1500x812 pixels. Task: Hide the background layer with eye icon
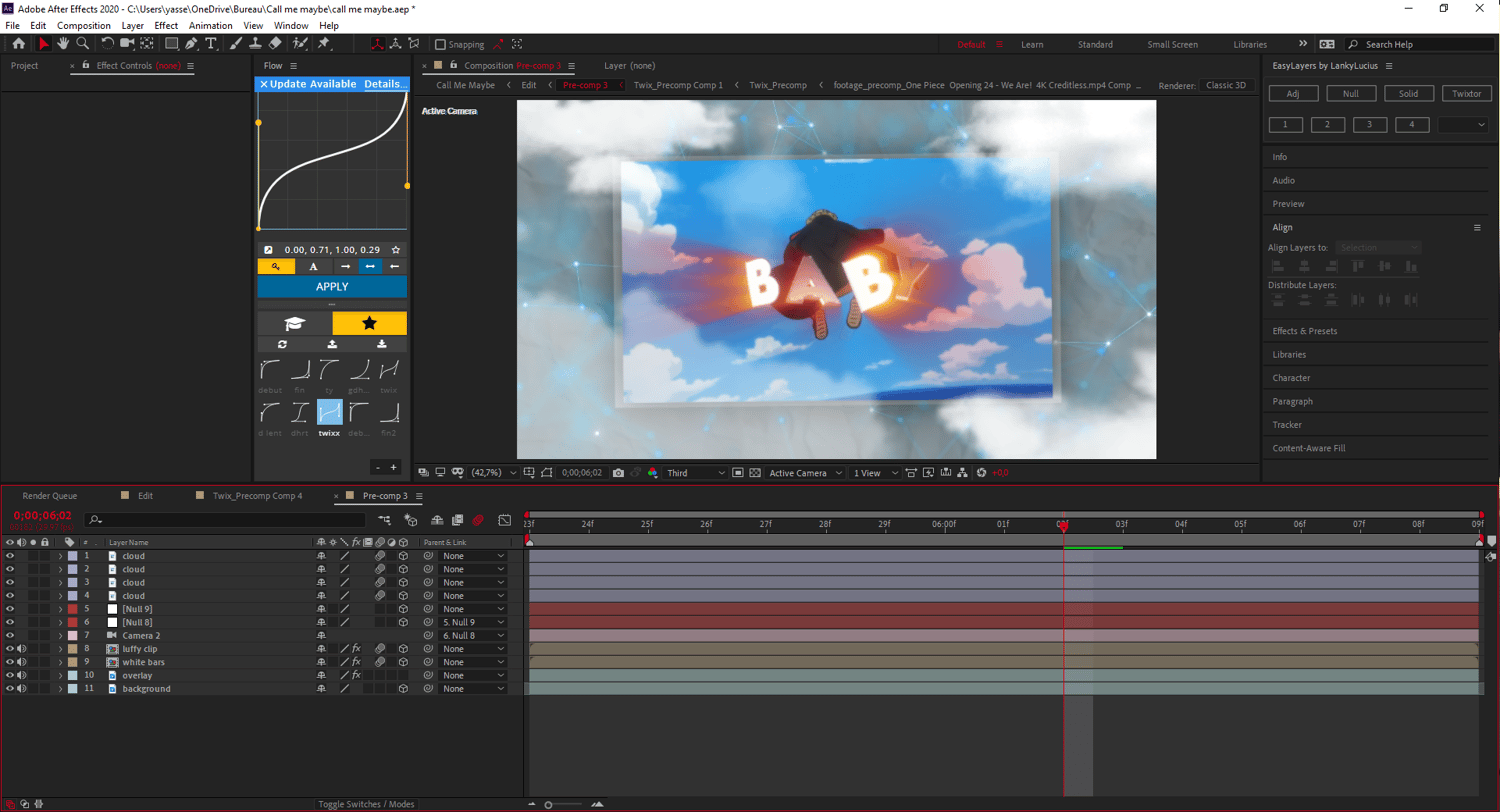[x=10, y=689]
